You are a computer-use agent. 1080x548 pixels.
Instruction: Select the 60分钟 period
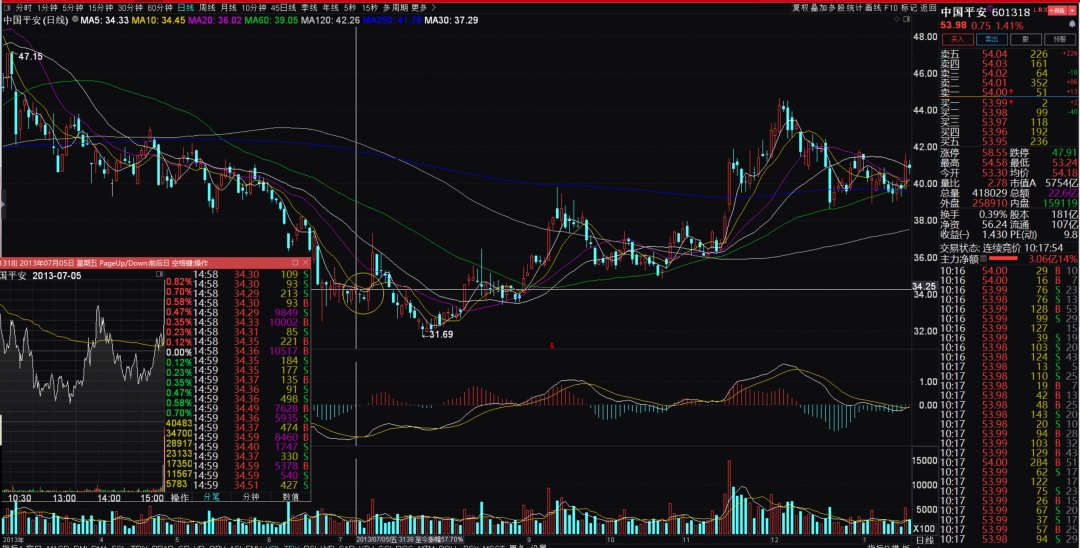[x=160, y=8]
